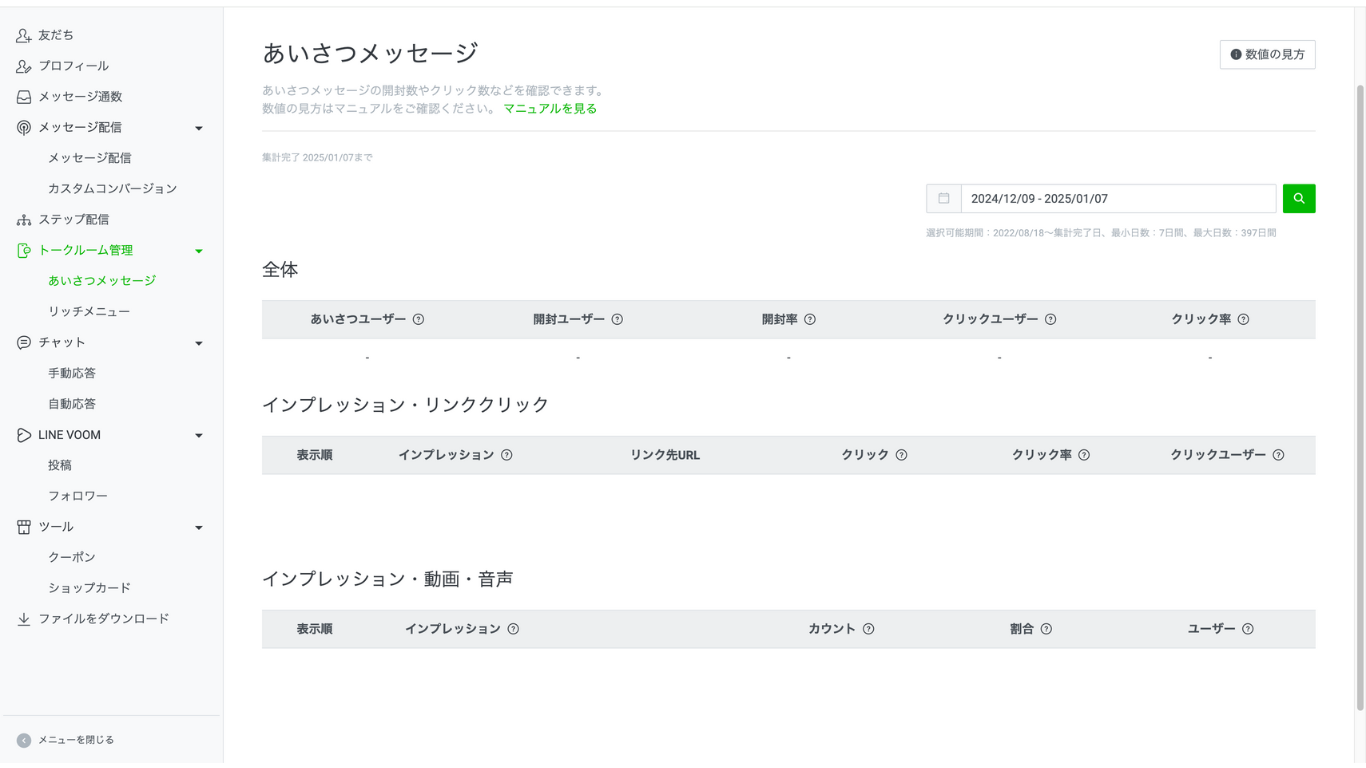This screenshot has width=1366, height=768.
Task: Open カスタムコンバージョン in the sidebar
Action: click(x=112, y=189)
